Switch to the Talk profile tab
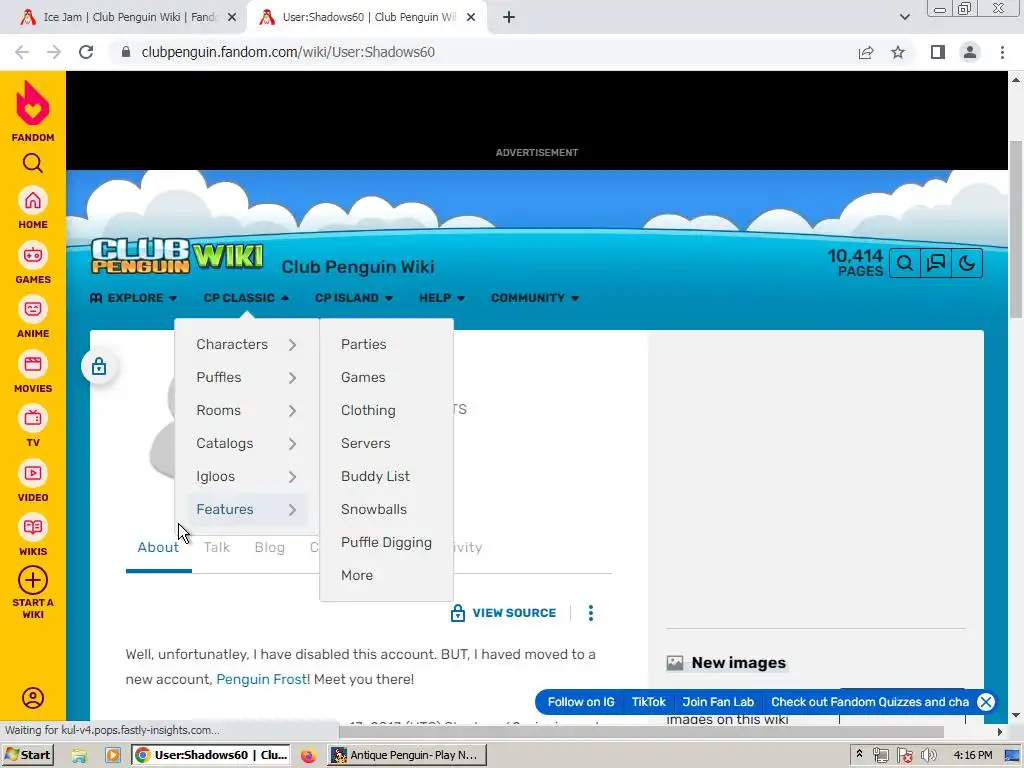 coord(216,547)
